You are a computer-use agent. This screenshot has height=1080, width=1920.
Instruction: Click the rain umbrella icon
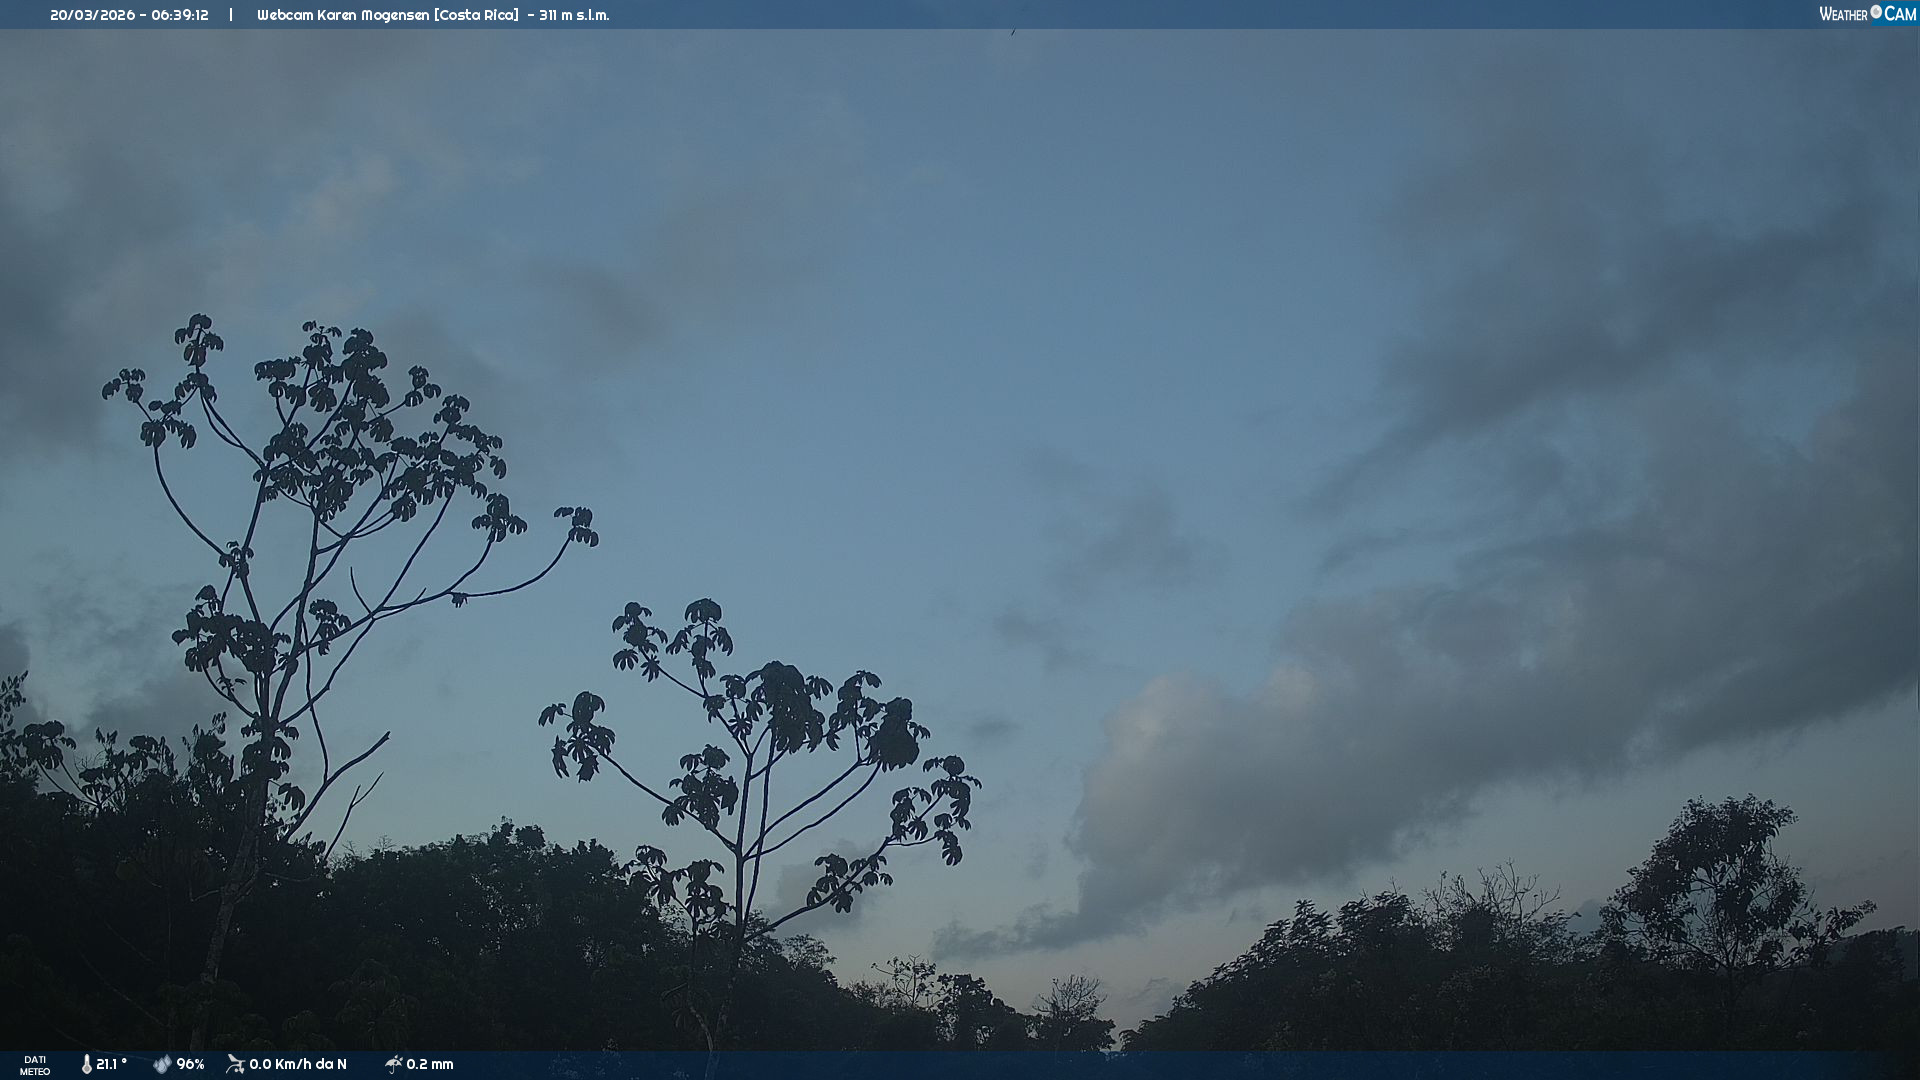point(393,1064)
